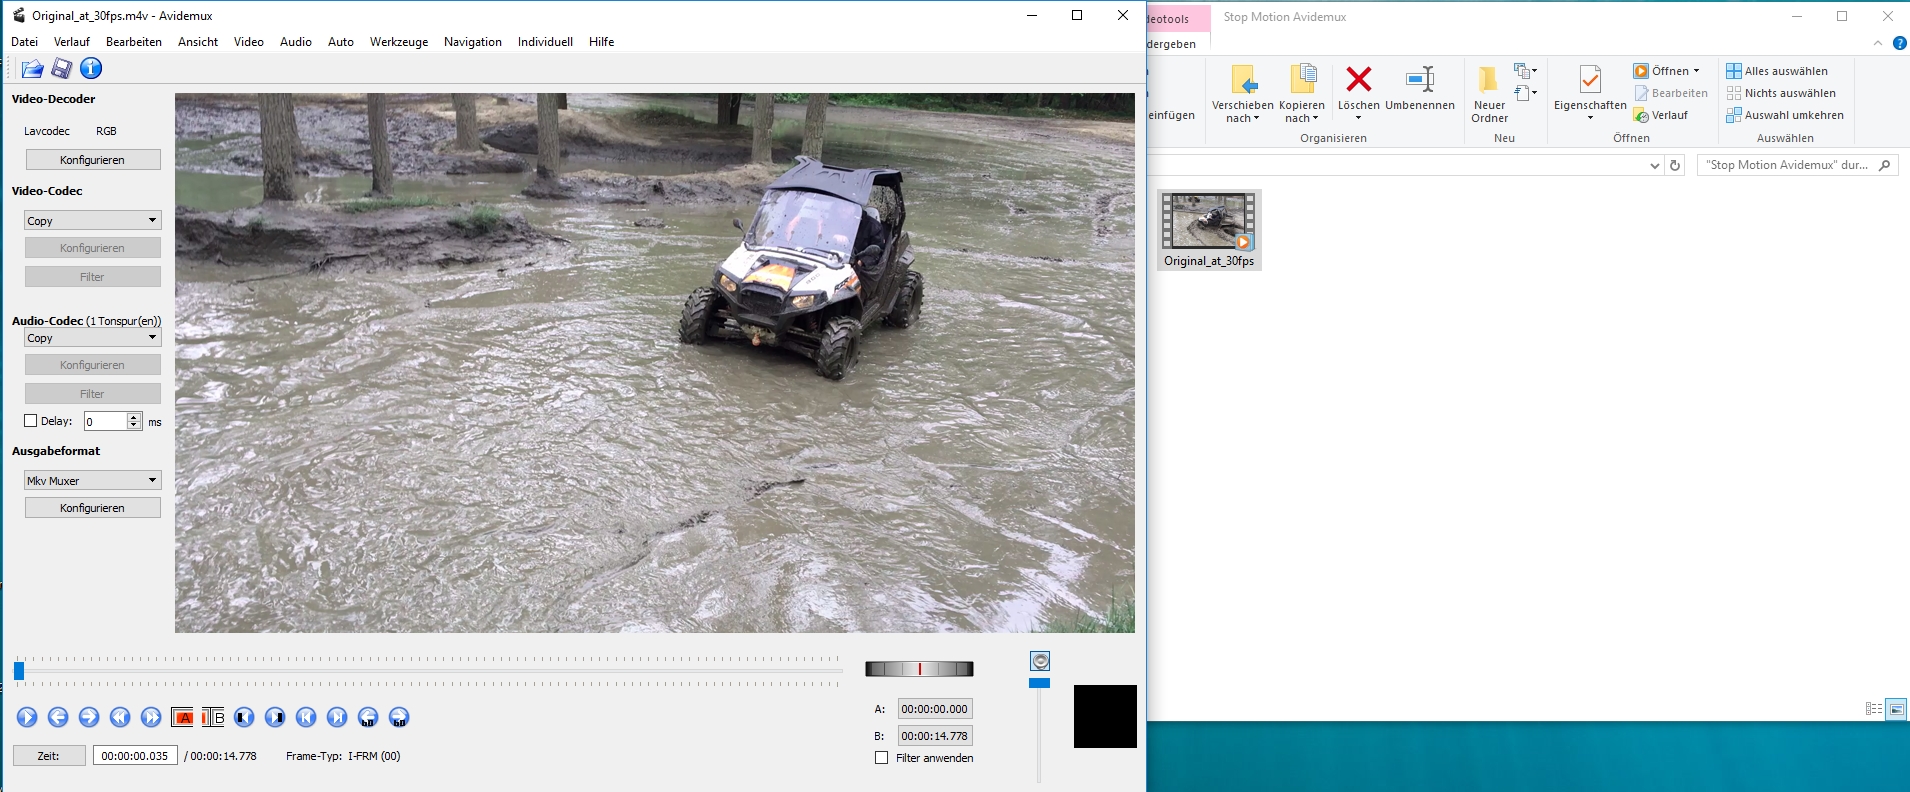
Task: Click Konfigurieren under Video-Decoder
Action: [92, 160]
